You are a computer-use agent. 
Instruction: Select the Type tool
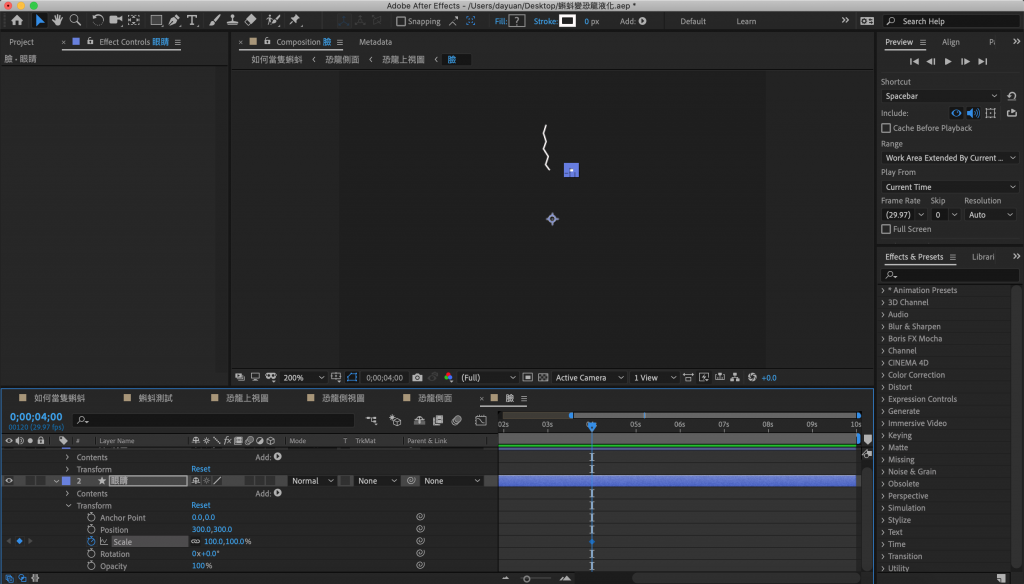(x=192, y=20)
